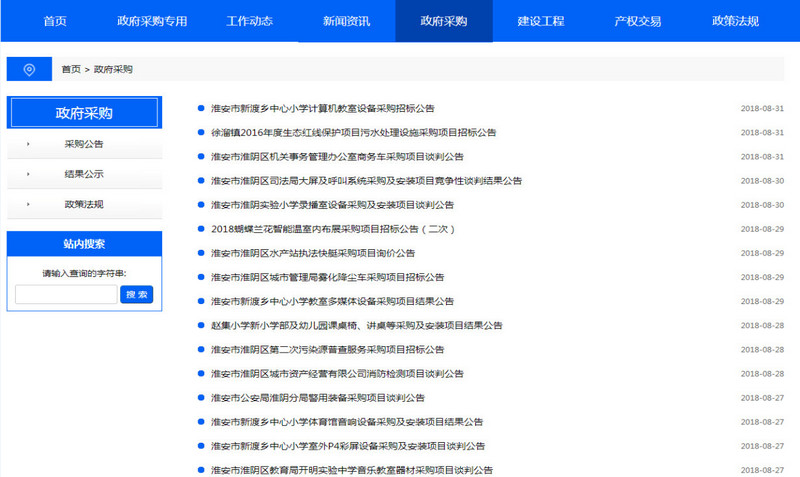Click 首页 in the breadcrumb path
800x477 pixels.
click(x=71, y=69)
